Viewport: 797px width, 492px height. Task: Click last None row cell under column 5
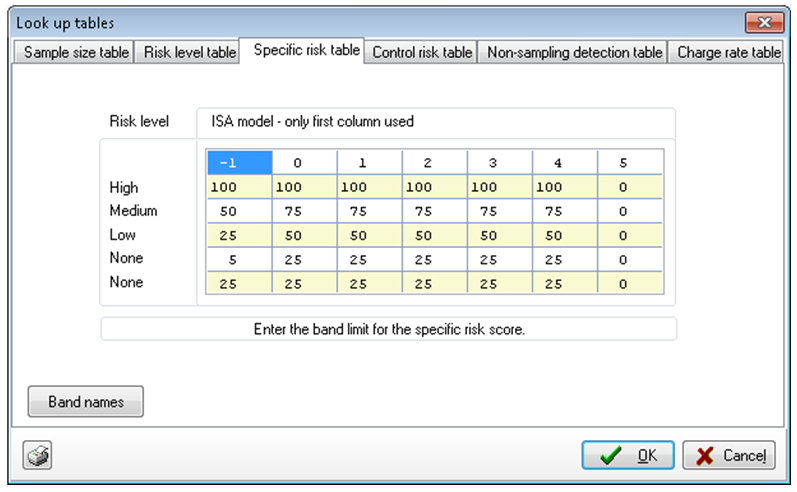click(x=630, y=284)
